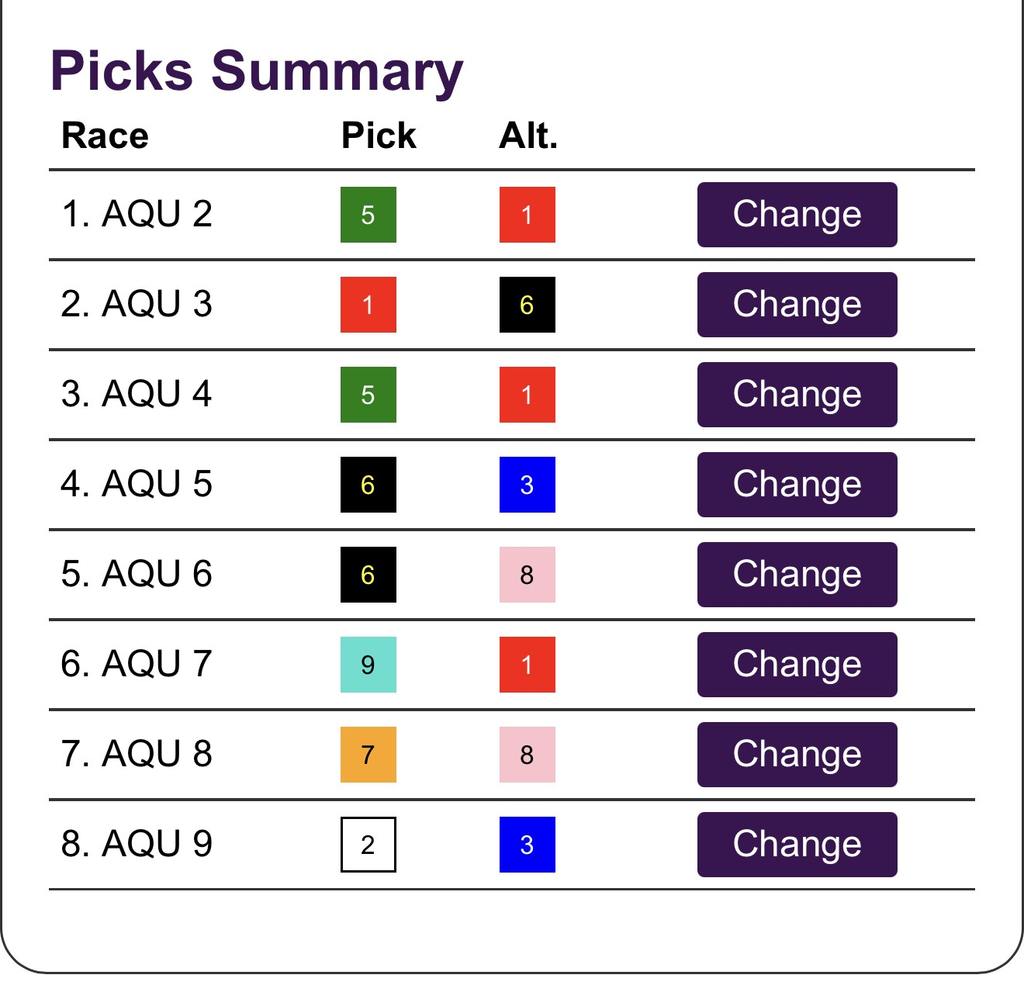Image resolution: width=1024 pixels, height=981 pixels.
Task: Click the 1. AQU 2 race label
Action: pyautogui.click(x=137, y=214)
